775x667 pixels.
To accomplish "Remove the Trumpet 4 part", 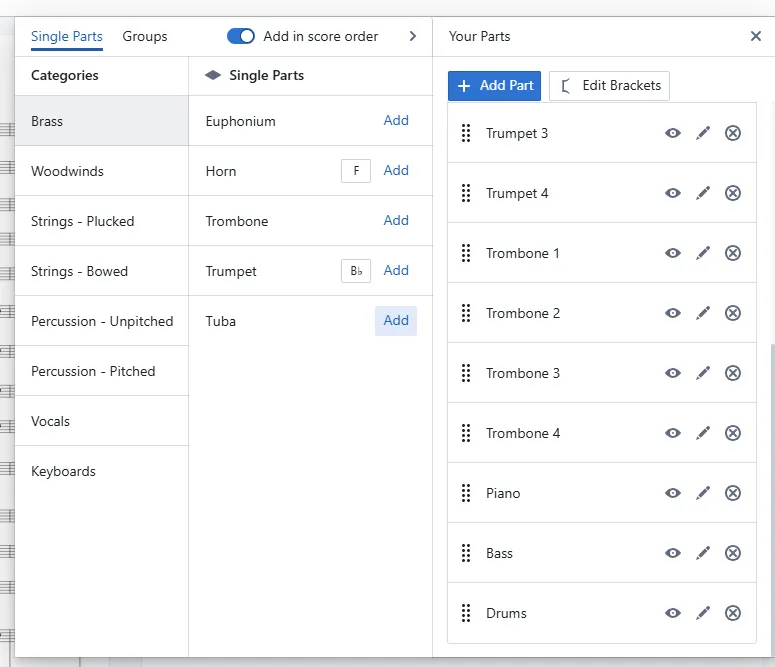I will pyautogui.click(x=733, y=193).
